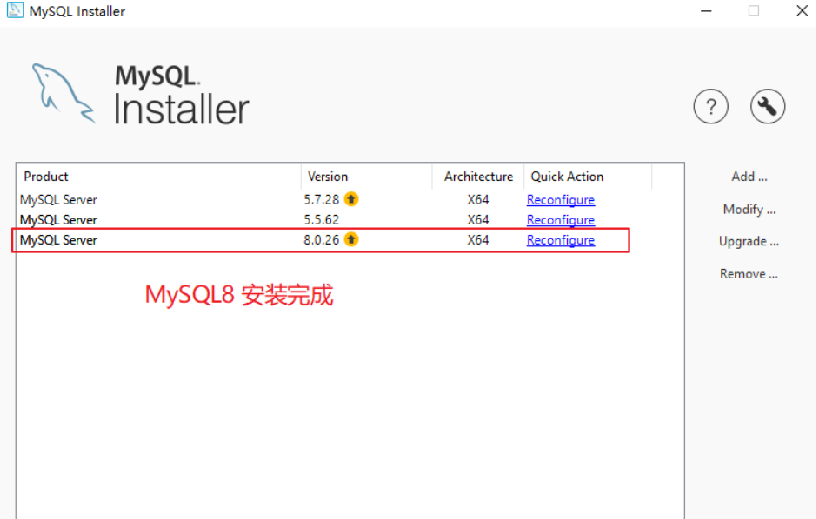Reconfigure MySQL Server 5.7.28

561,200
